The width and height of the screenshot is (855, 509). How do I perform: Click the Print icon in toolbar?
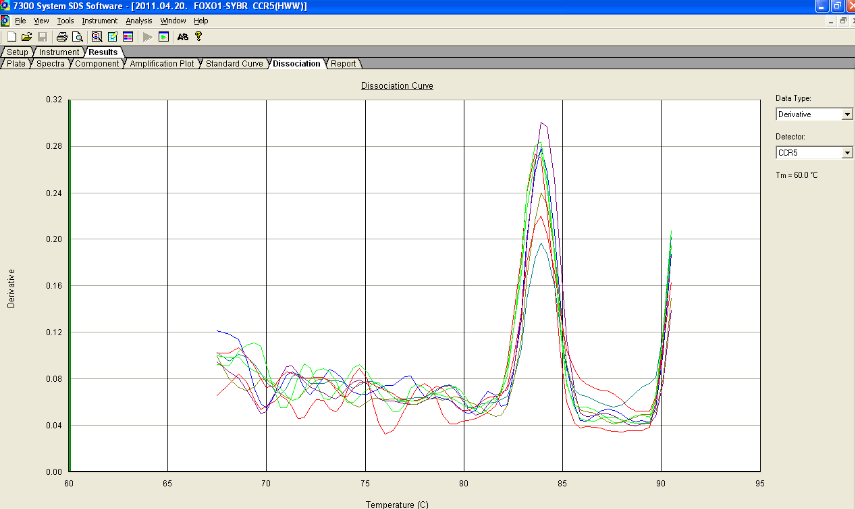(x=61, y=36)
